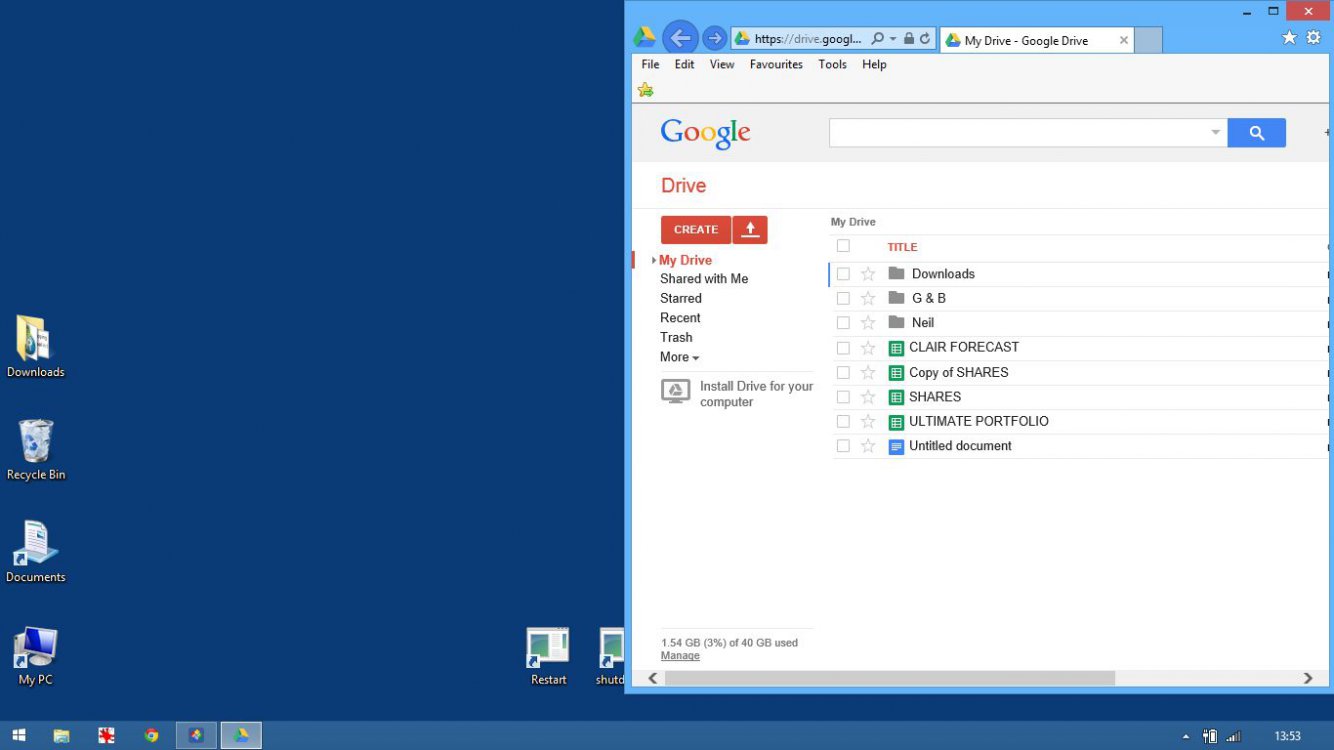The image size is (1334, 750).
Task: Open File Explorer from the taskbar
Action: tap(61, 736)
